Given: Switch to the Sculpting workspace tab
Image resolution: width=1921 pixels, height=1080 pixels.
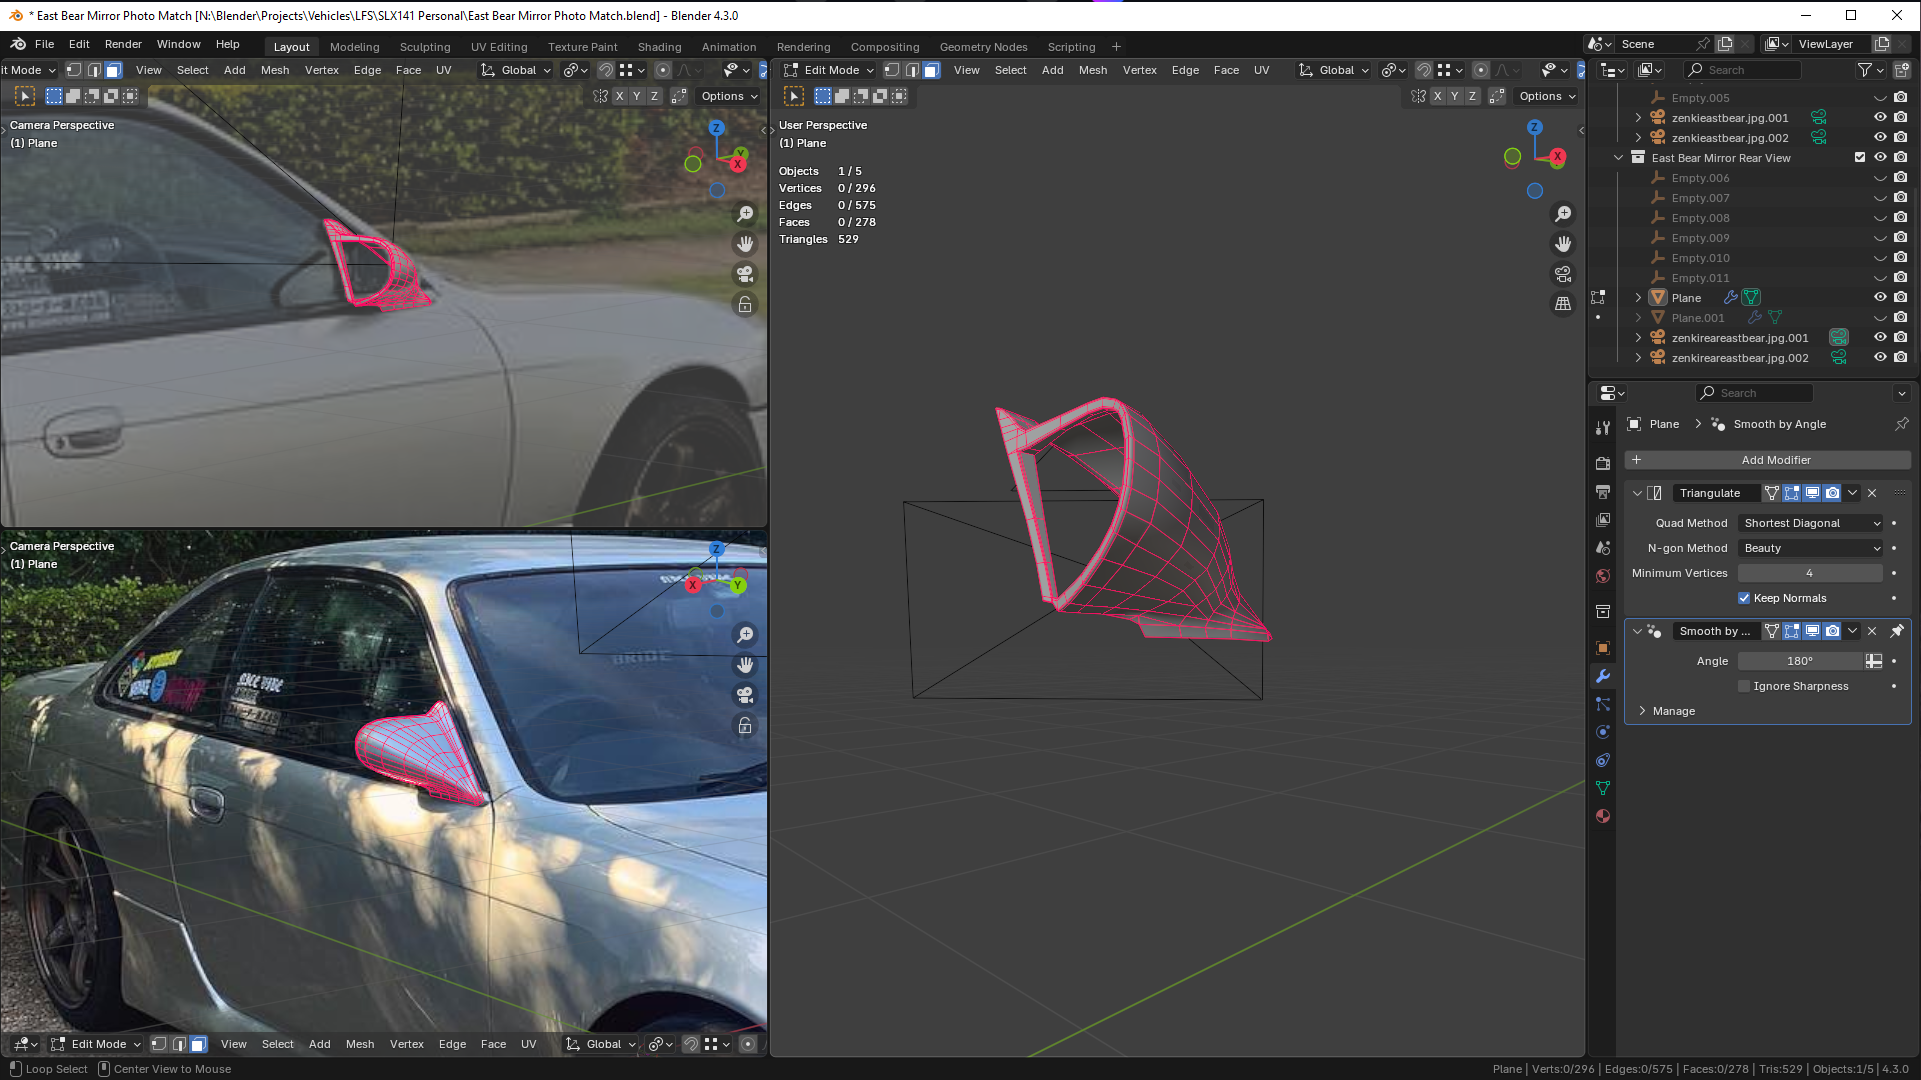Looking at the screenshot, I should (x=425, y=47).
